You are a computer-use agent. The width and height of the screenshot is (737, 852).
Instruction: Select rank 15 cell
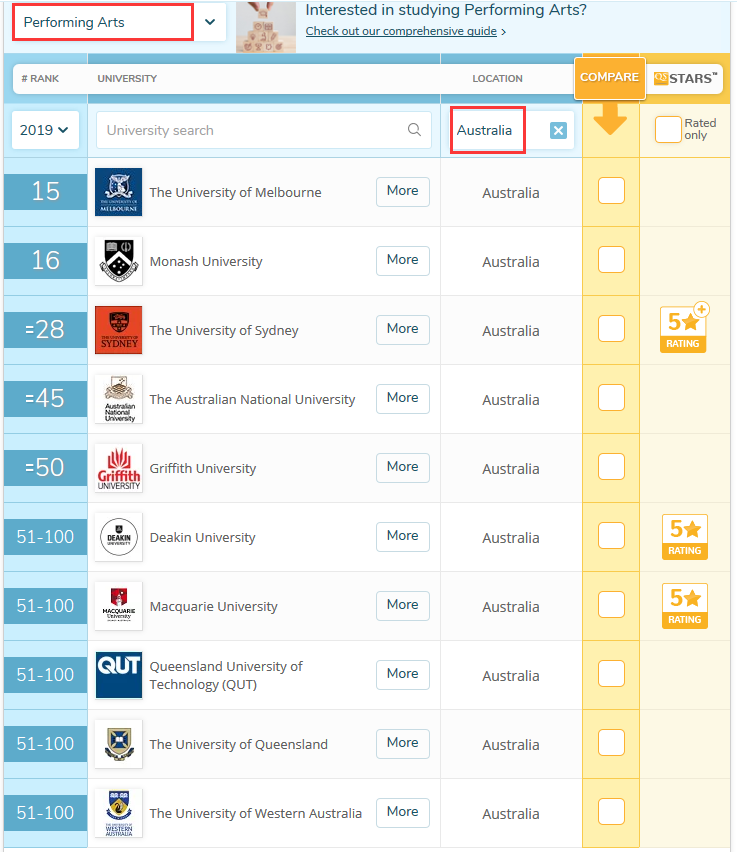pyautogui.click(x=45, y=191)
